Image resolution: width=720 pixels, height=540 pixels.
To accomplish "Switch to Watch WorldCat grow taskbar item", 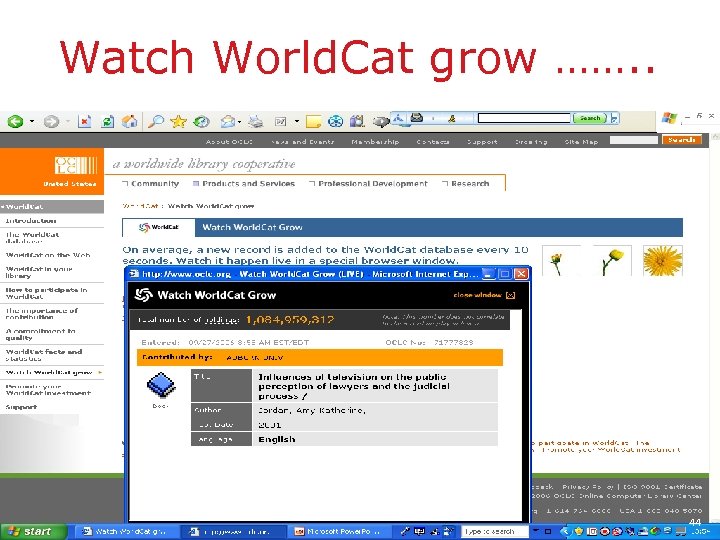I will tap(125, 532).
